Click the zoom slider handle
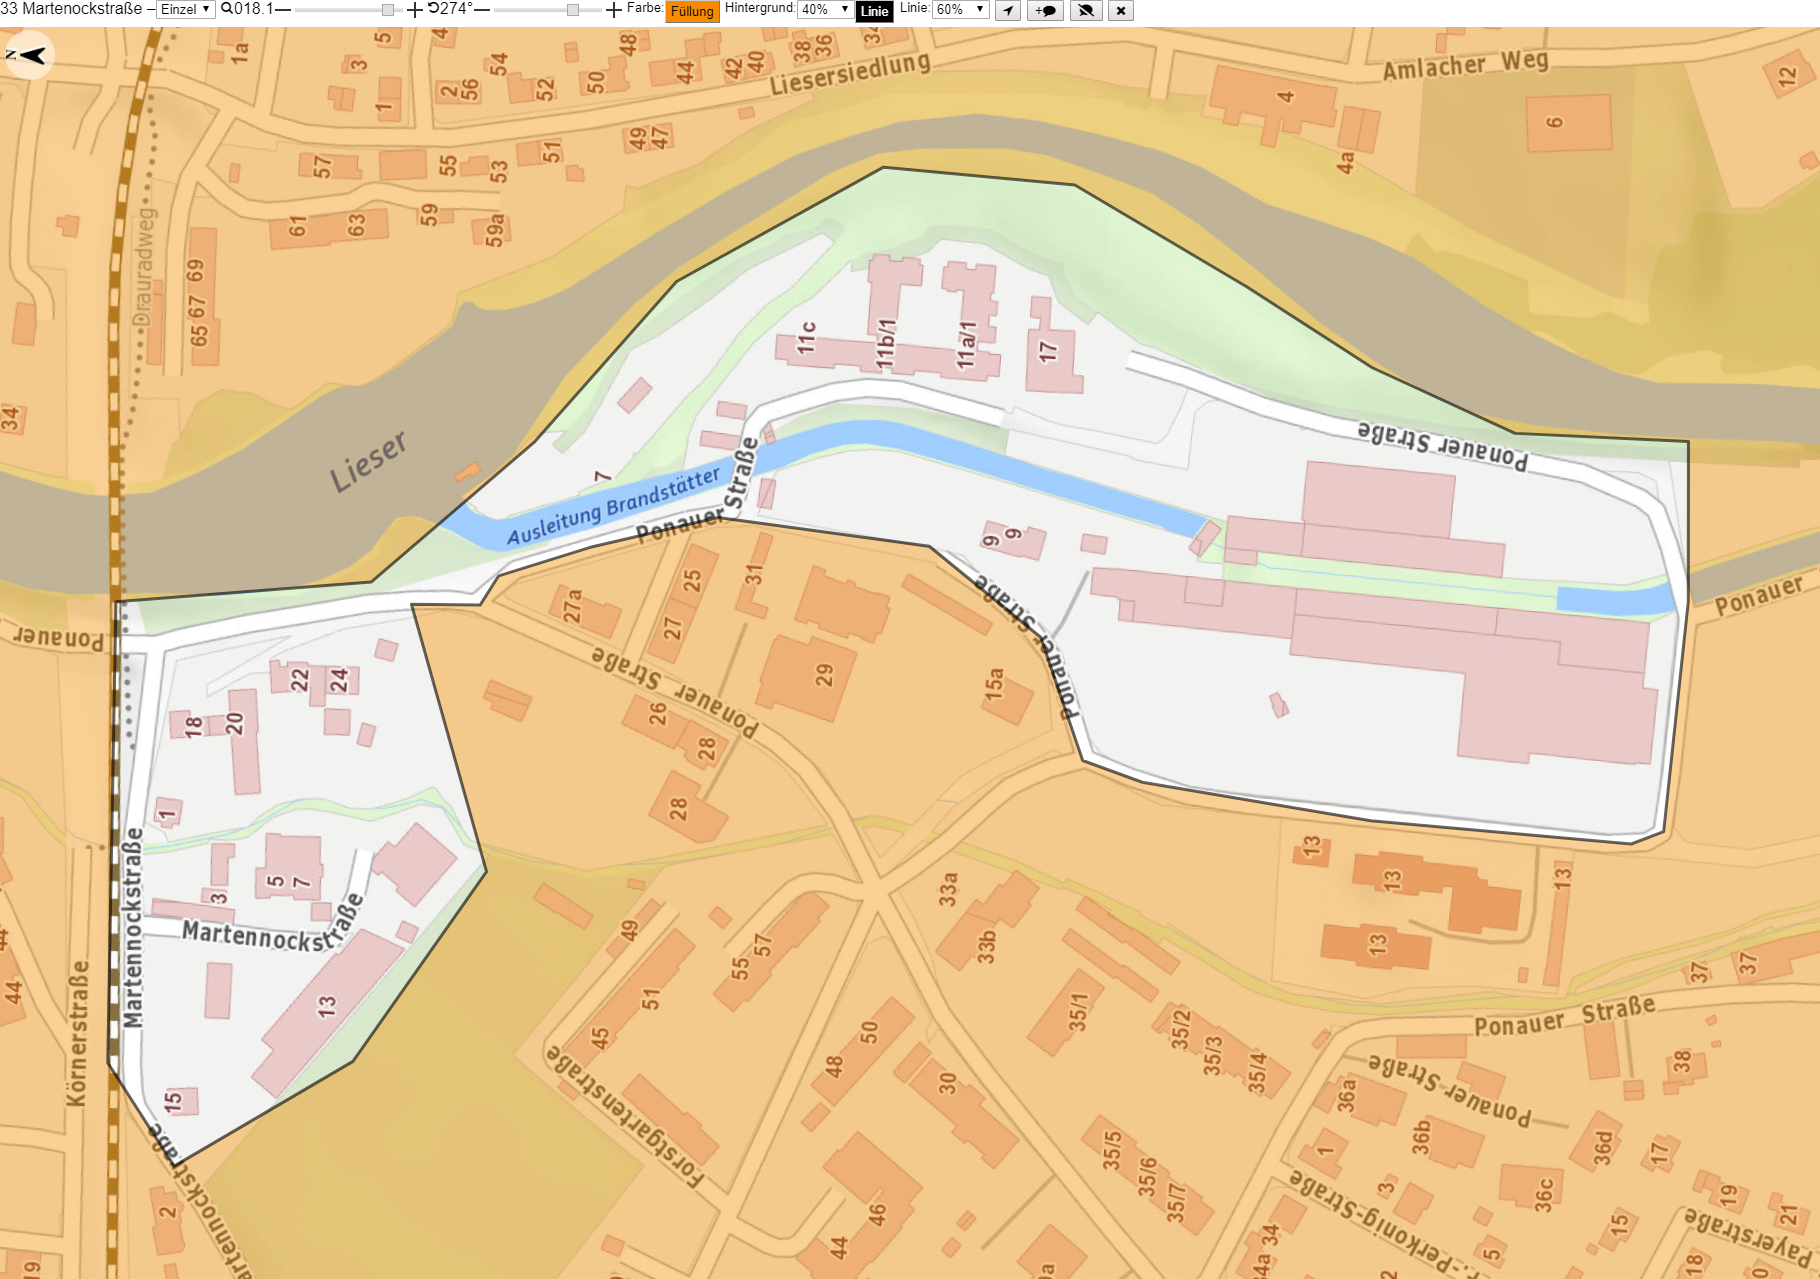Viewport: 1820px width, 1279px height. click(388, 10)
